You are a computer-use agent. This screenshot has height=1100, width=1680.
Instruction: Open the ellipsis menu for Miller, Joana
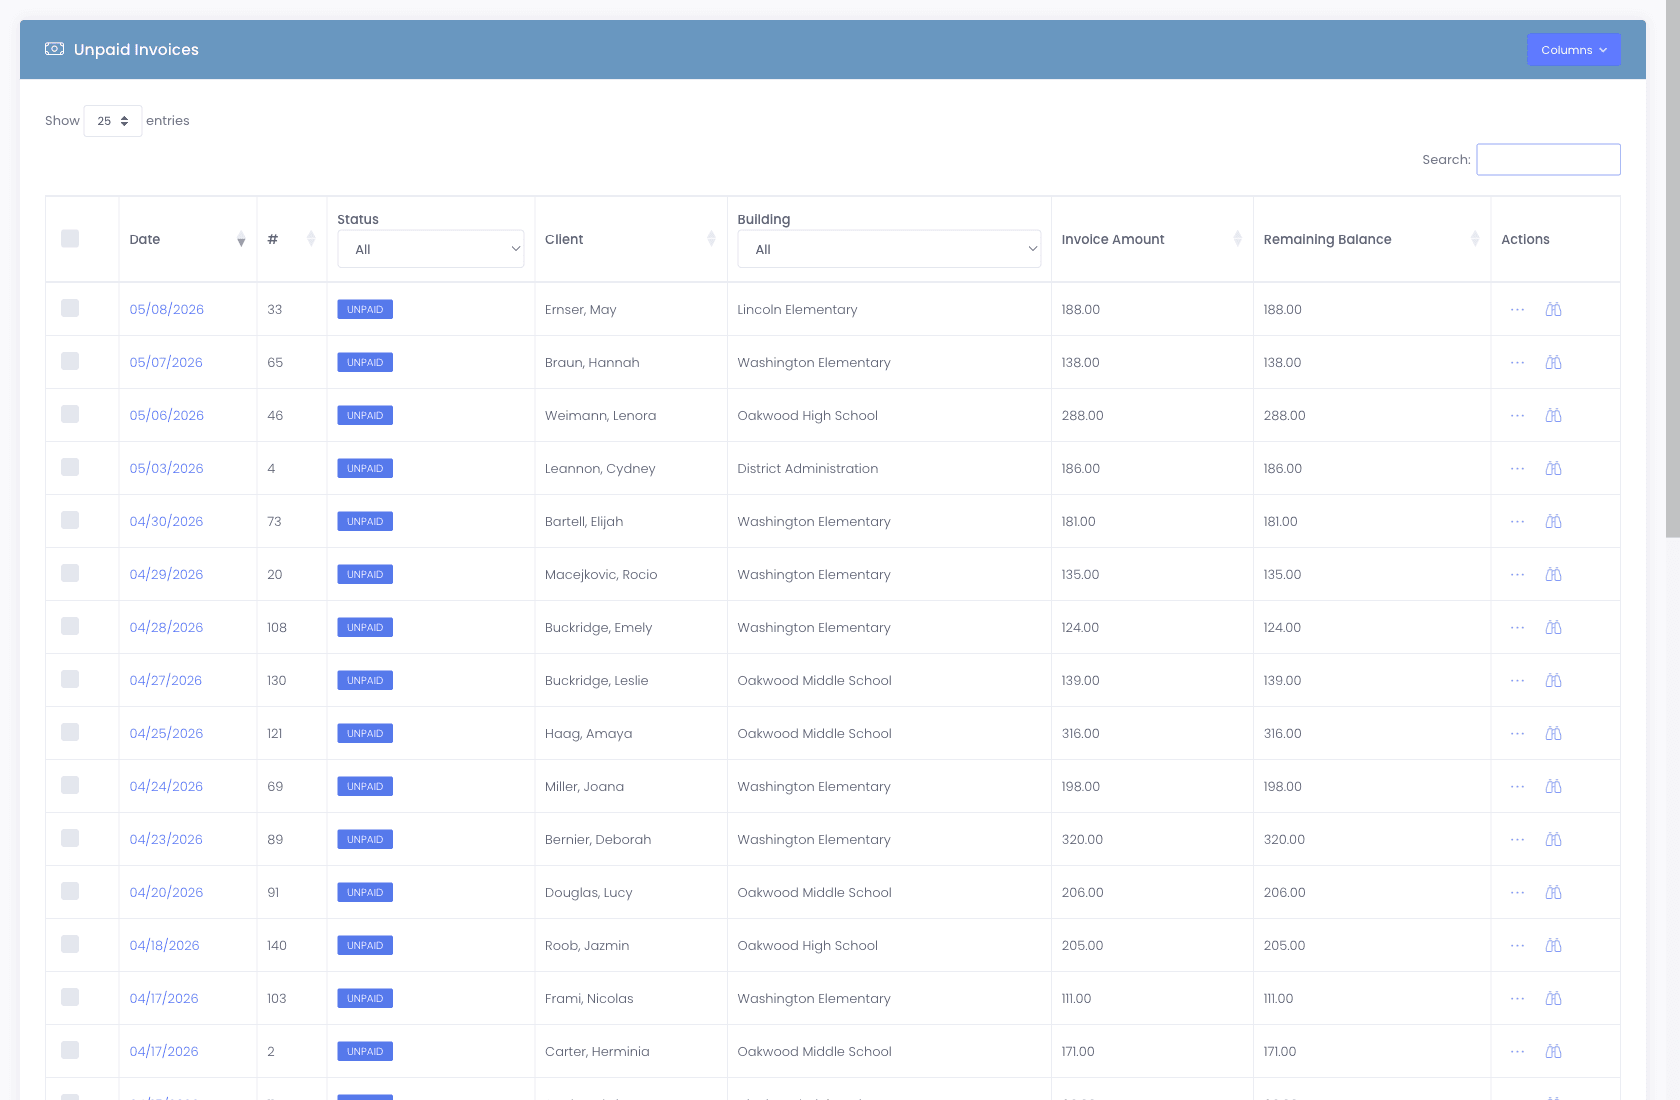1517,787
